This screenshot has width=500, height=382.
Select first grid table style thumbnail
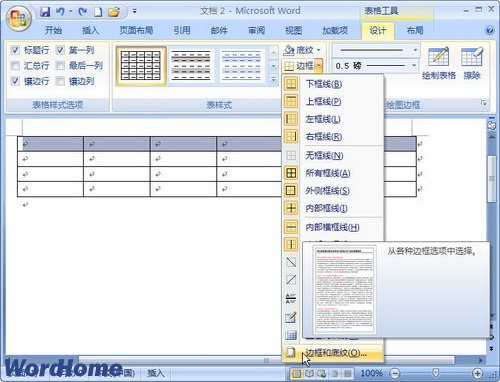tap(141, 66)
